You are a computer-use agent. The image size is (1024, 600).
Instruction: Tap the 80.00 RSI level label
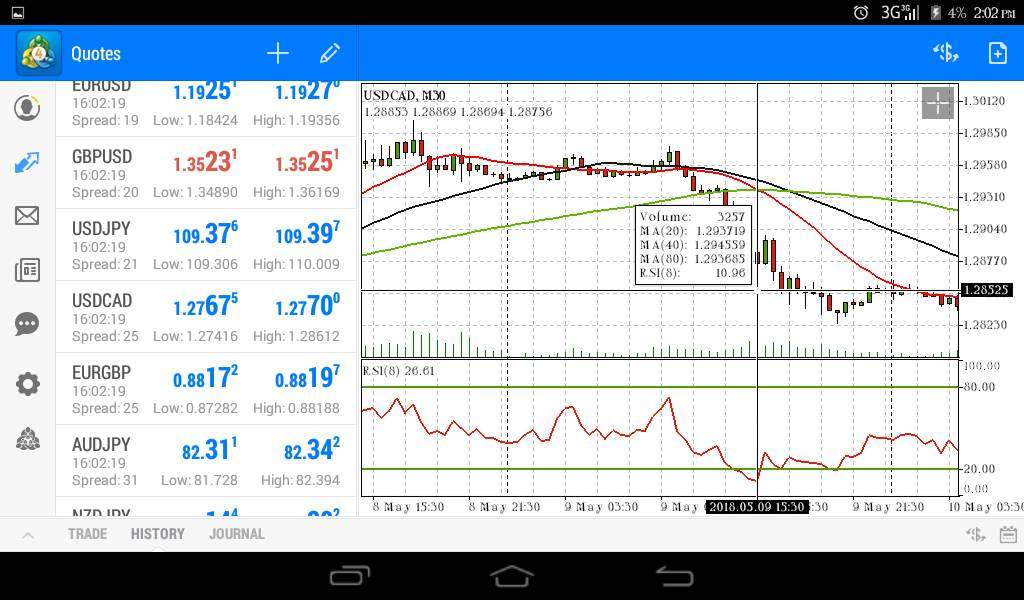[980, 387]
